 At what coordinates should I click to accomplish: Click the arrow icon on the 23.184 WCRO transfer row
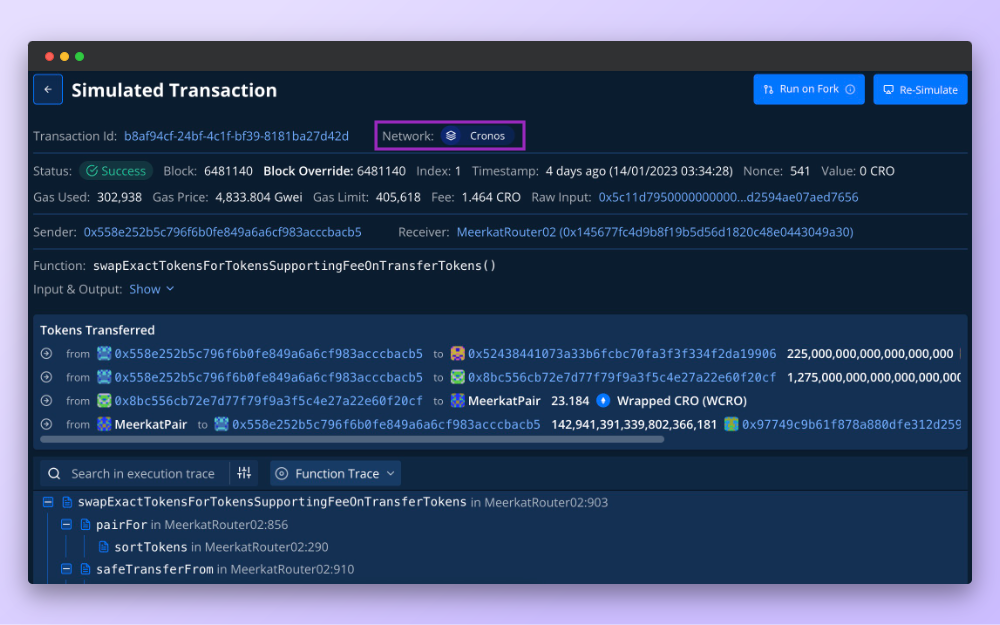coord(47,401)
